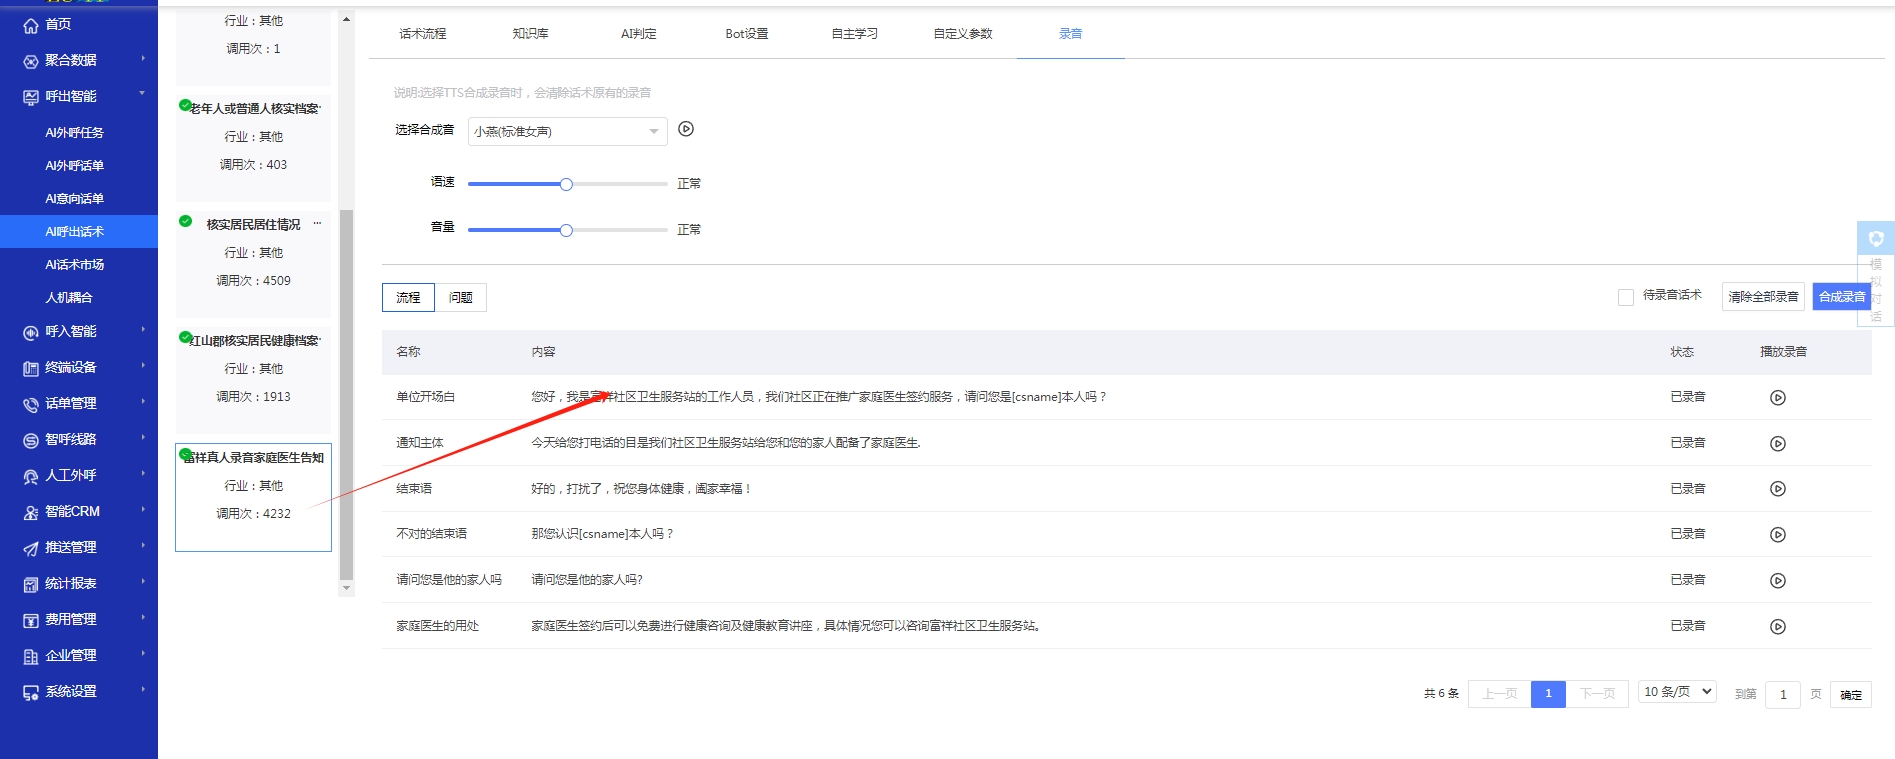Screen dimensions: 1895x759
Task: Play the recording for 不对的结束语
Action: click(x=1778, y=535)
